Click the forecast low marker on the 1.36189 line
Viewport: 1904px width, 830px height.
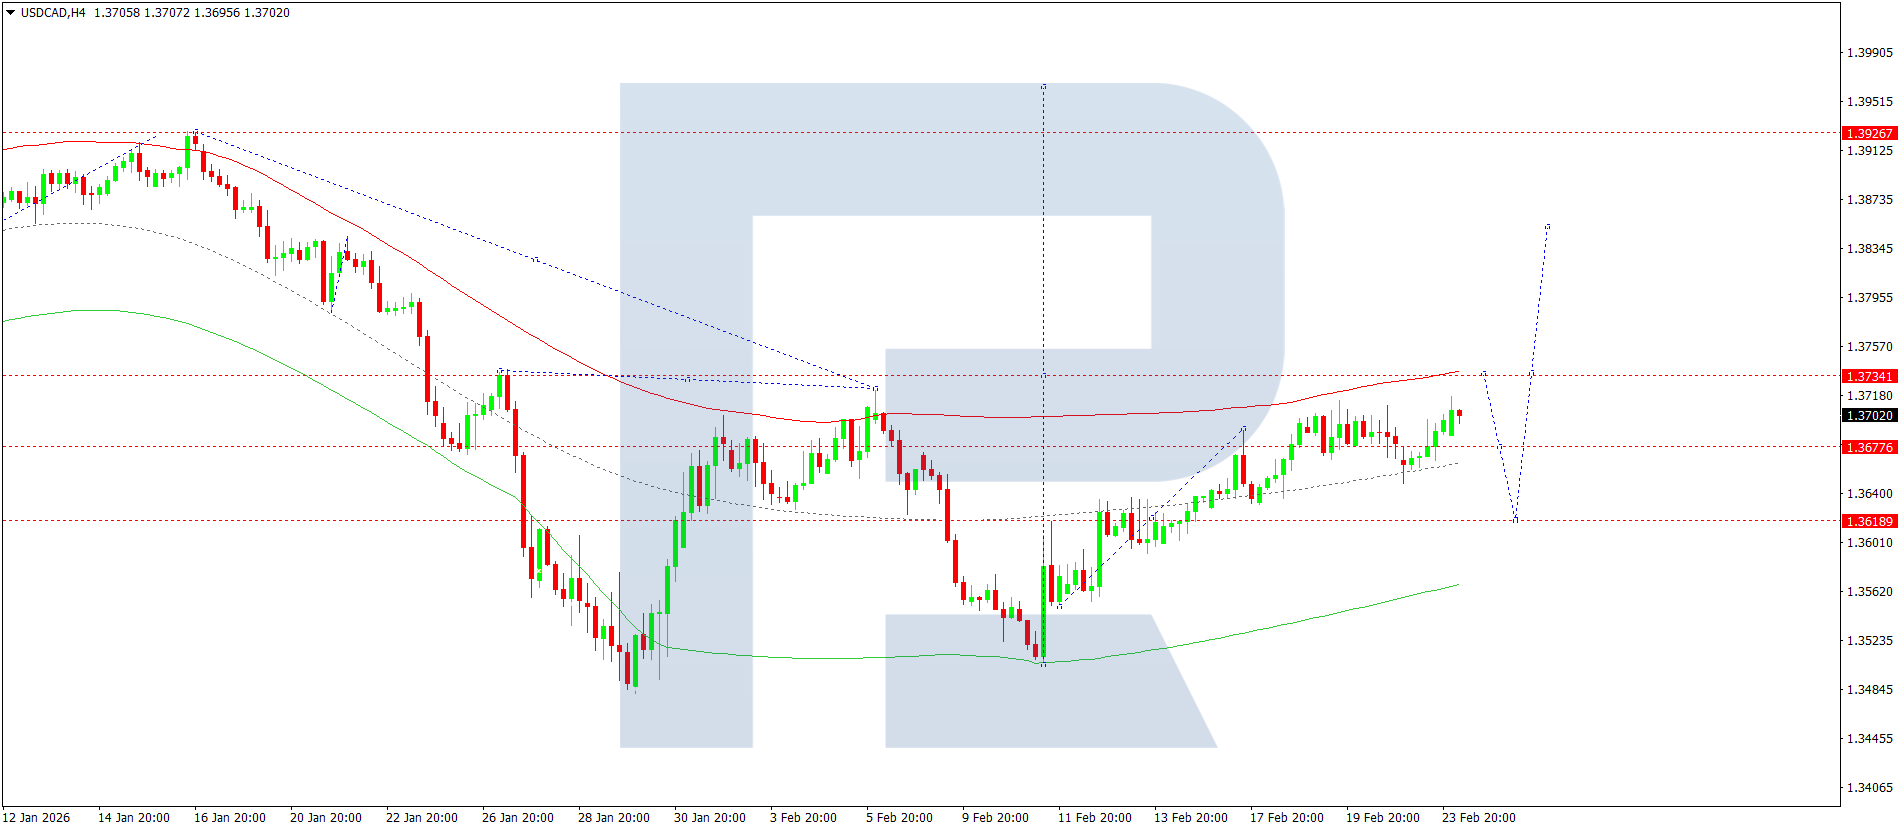point(1516,520)
